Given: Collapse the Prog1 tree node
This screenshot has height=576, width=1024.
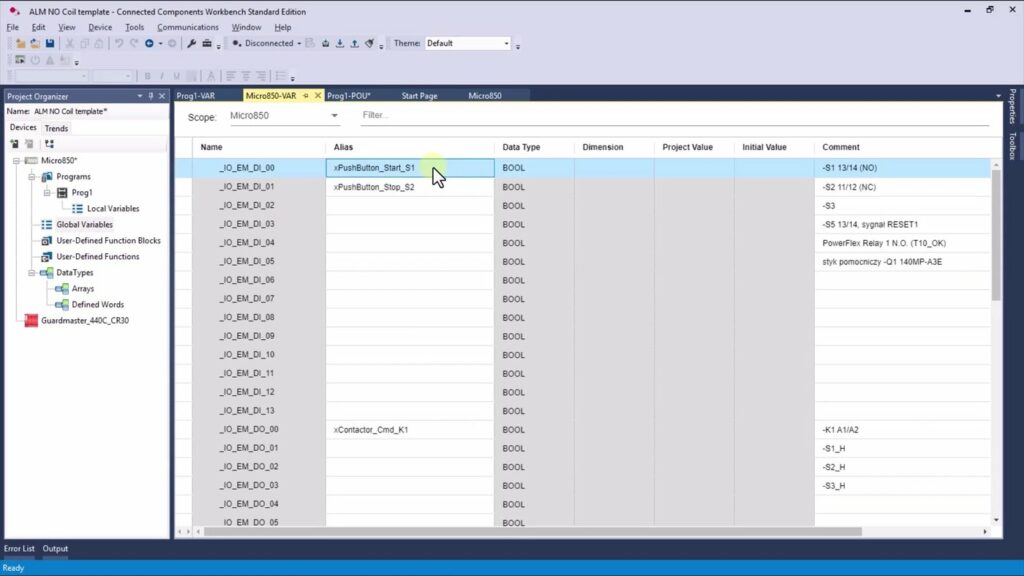Looking at the screenshot, I should [x=47, y=193].
